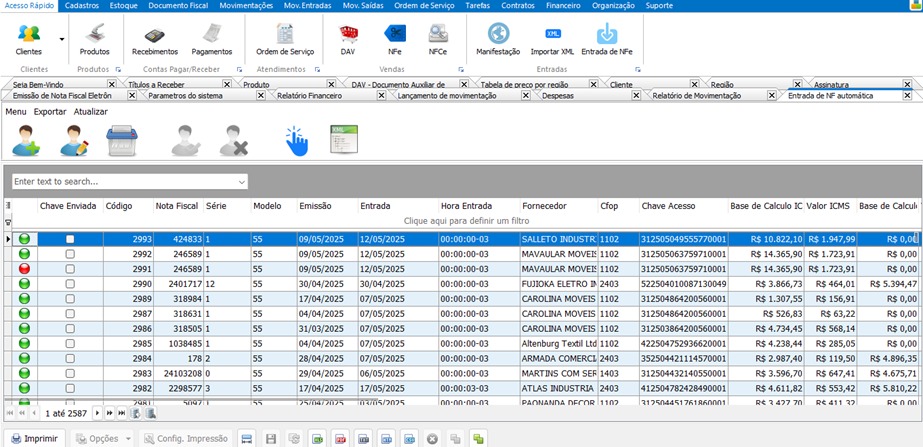The height and width of the screenshot is (447, 923).
Task: Toggle Chave Enviada checkbox for código 2990
Action: pyautogui.click(x=69, y=284)
